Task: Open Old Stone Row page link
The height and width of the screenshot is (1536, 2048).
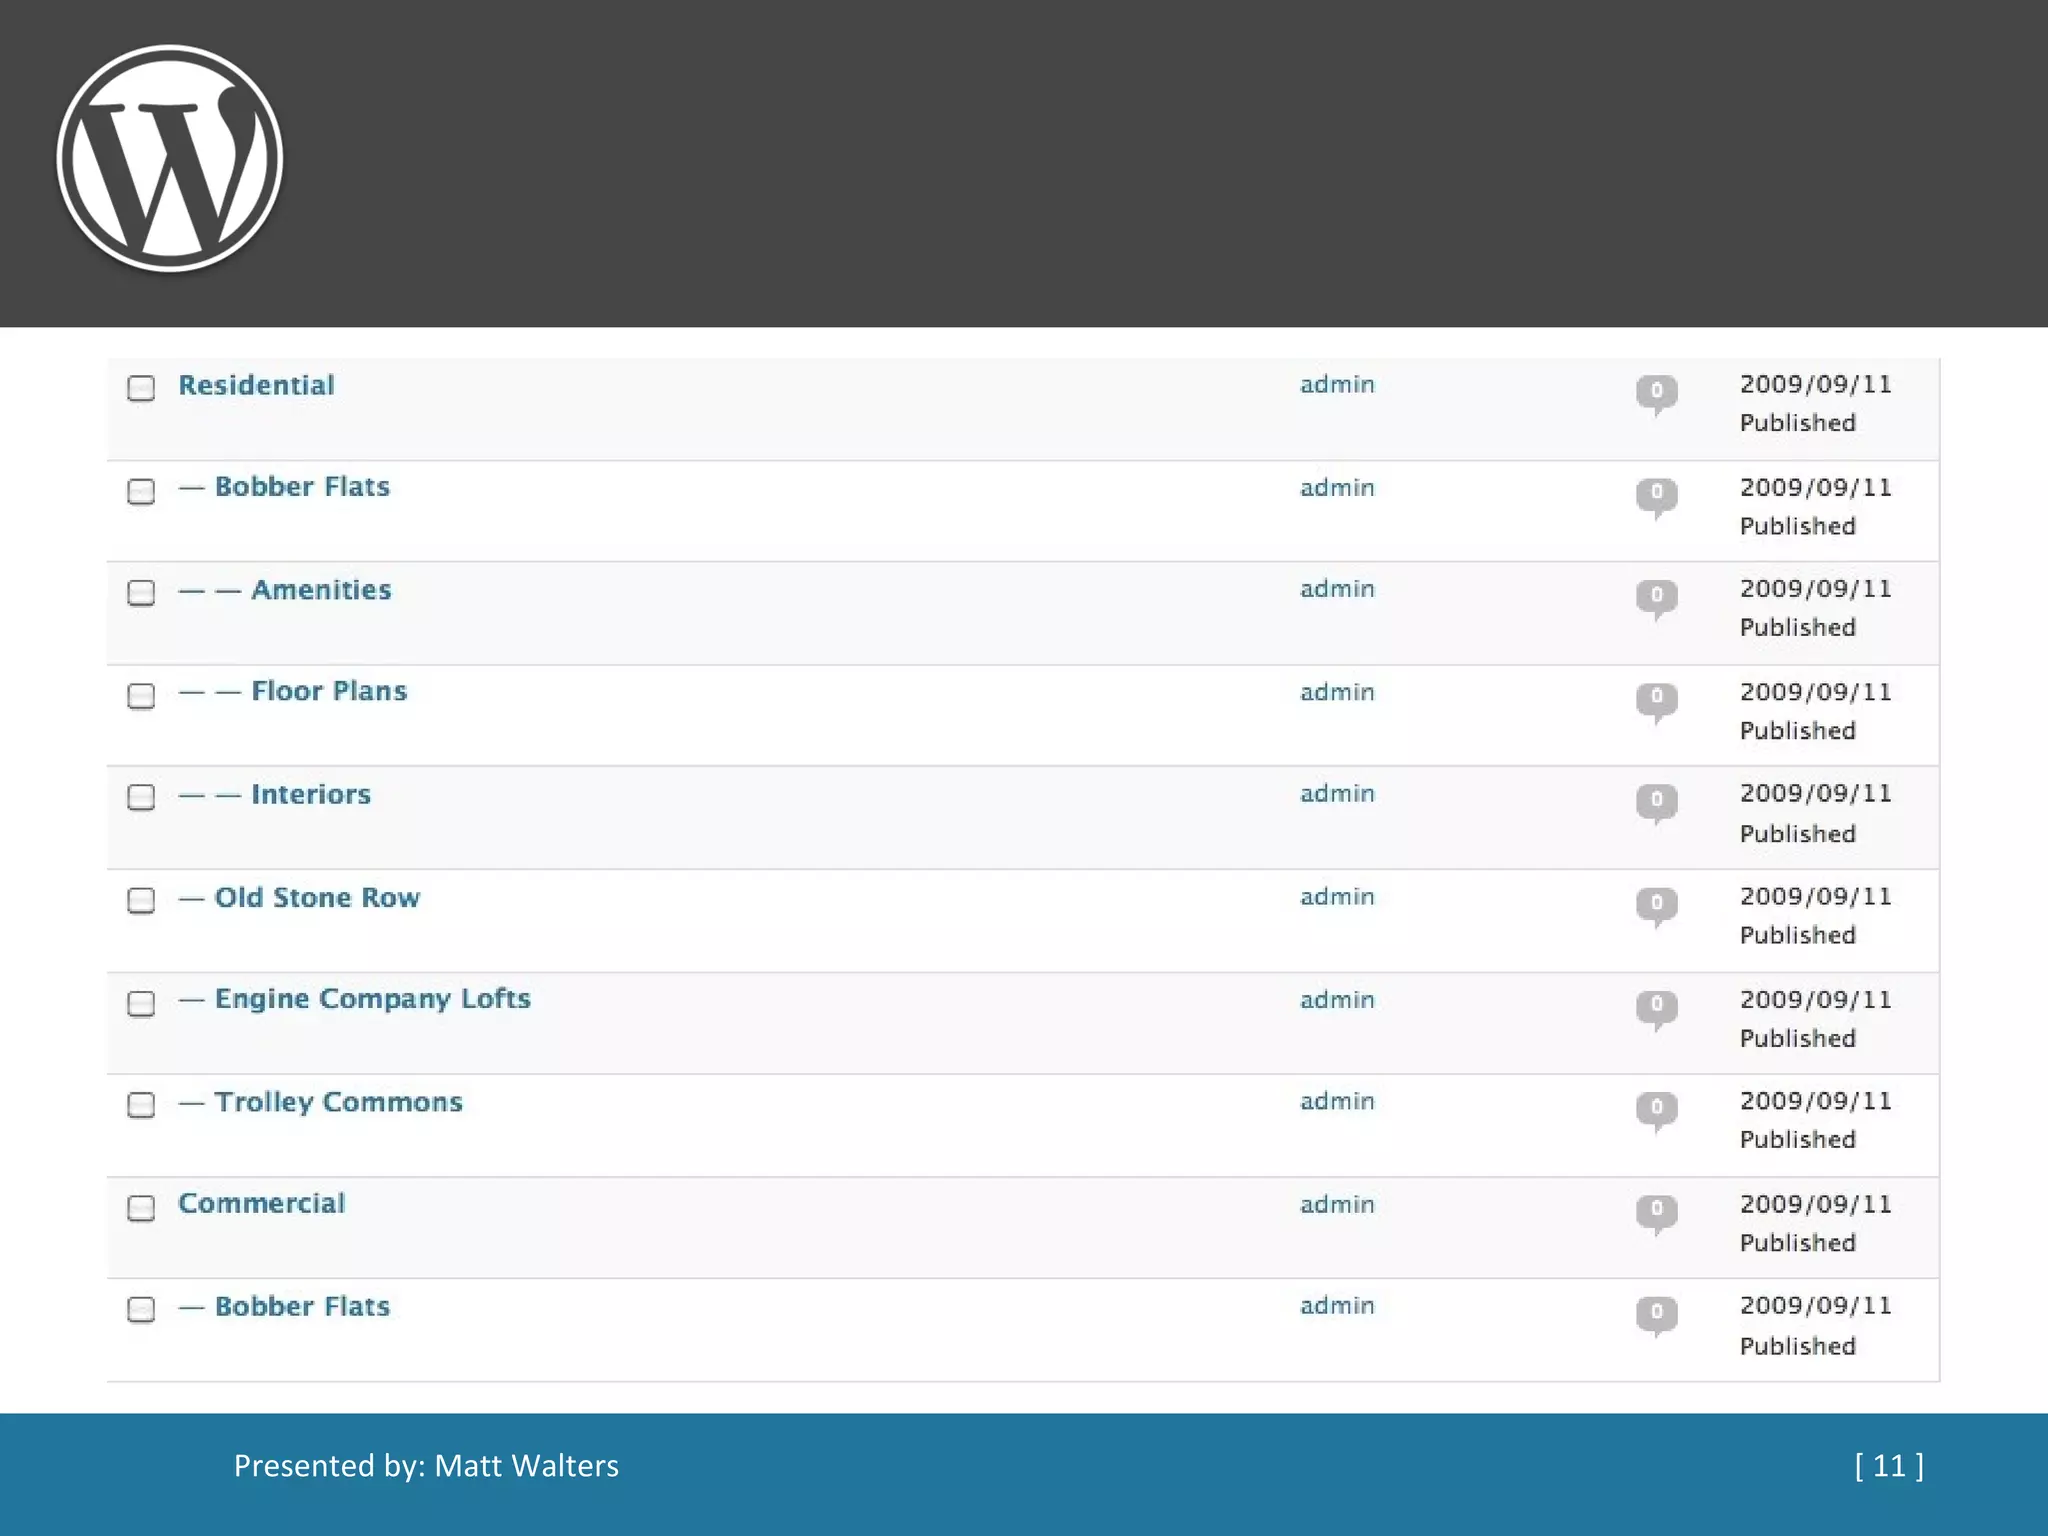Action: (x=317, y=897)
